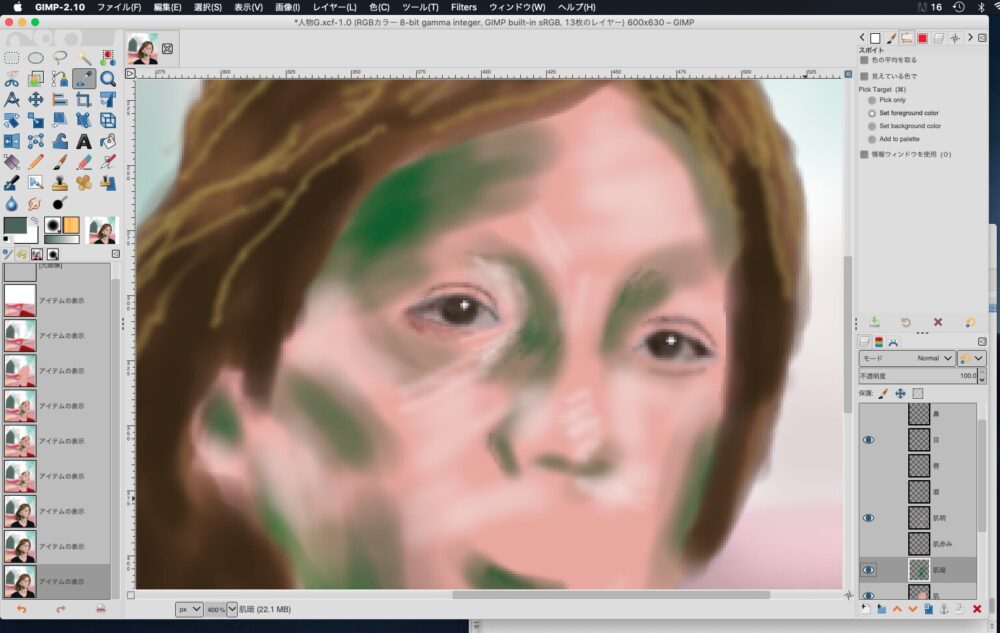Choose Set background color radio option

click(872, 126)
